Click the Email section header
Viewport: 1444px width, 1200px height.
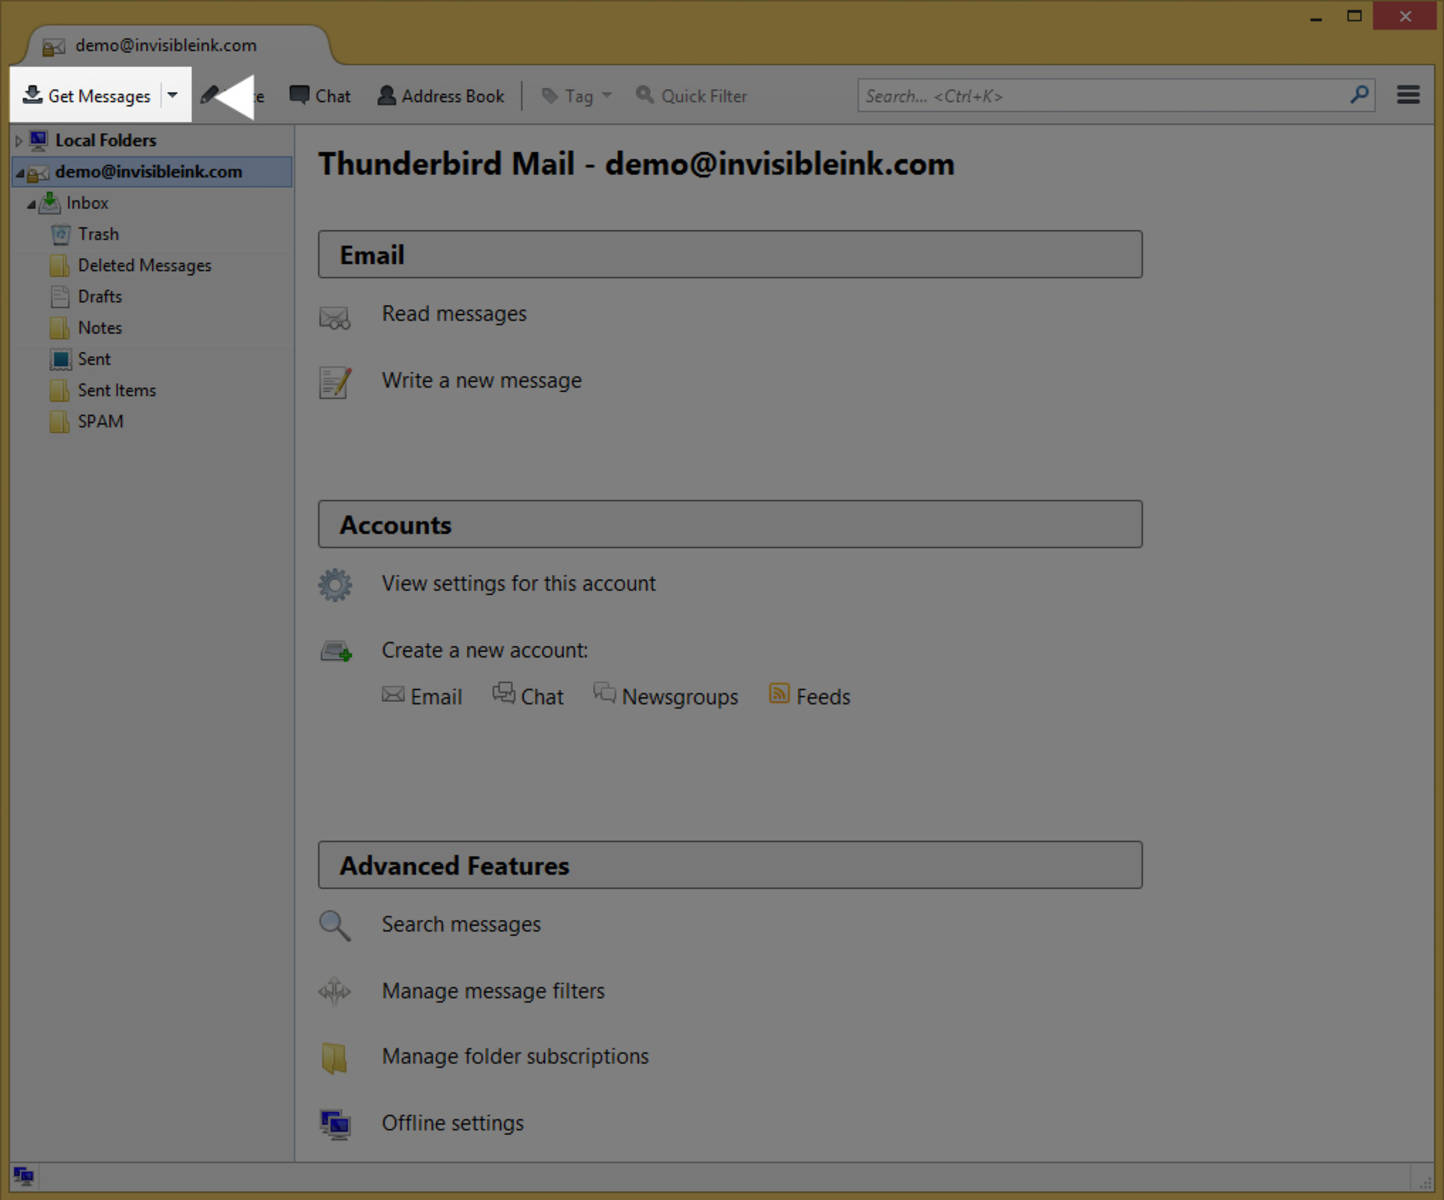[x=730, y=255]
